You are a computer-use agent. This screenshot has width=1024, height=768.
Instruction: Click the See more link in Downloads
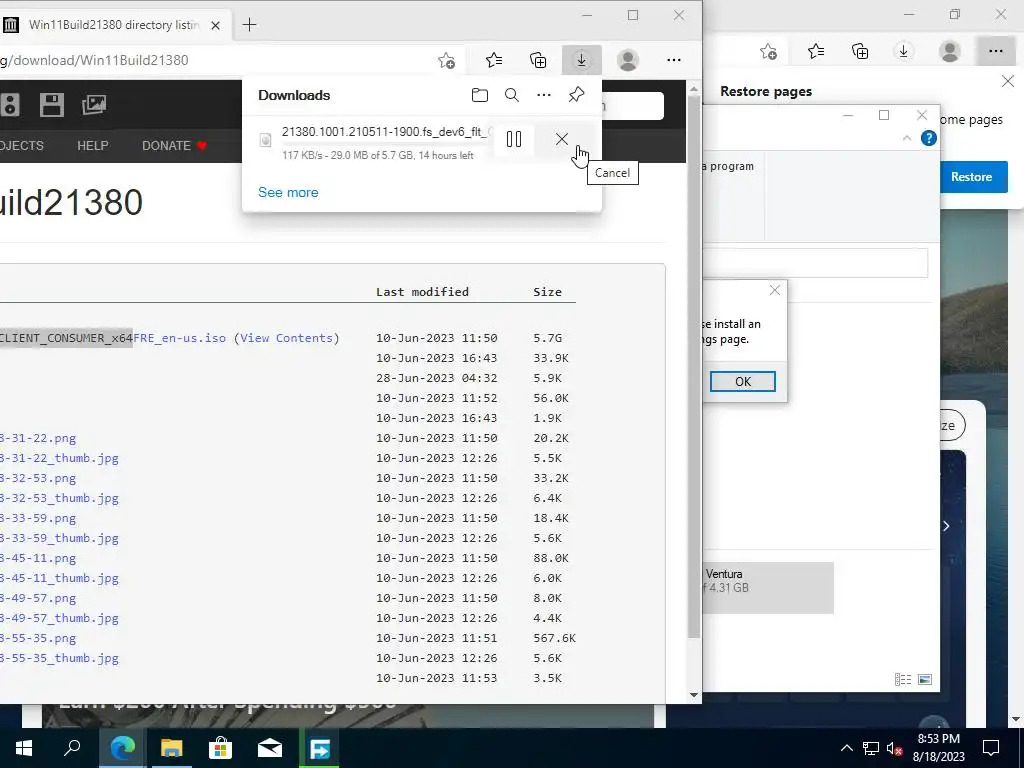coord(288,192)
